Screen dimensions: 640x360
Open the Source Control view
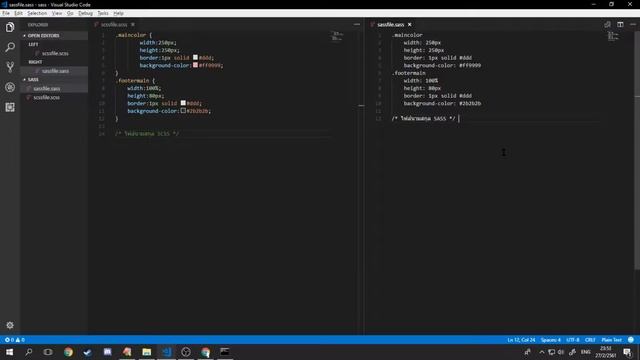[10, 67]
